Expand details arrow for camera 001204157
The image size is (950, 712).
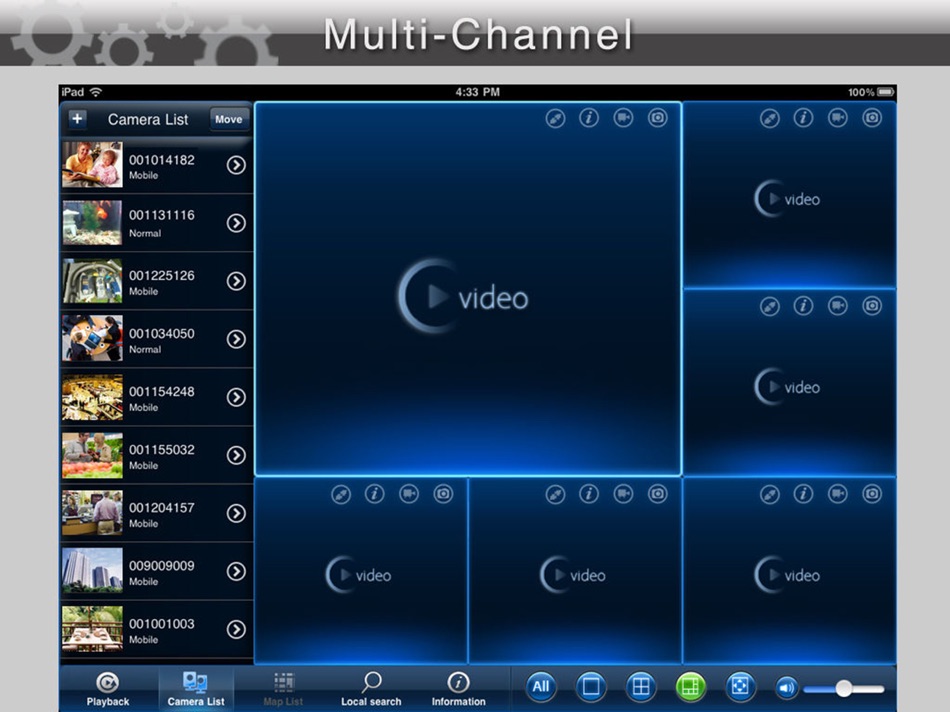click(x=236, y=513)
